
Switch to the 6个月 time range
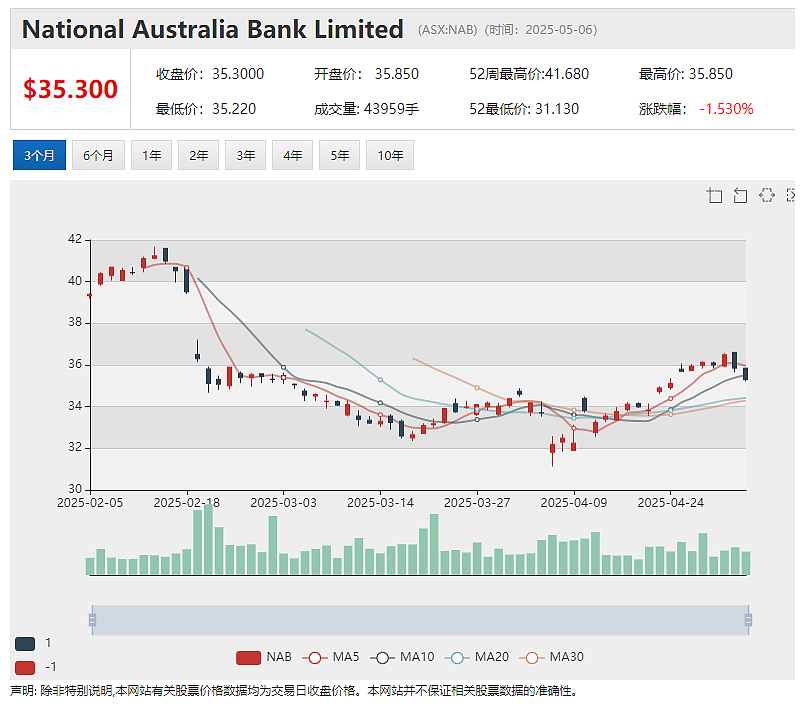(x=98, y=155)
